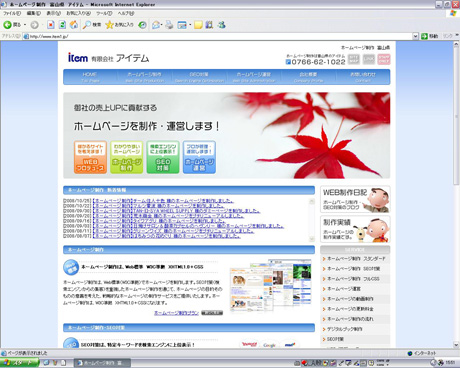Select Contact navigation item
This screenshot has width=460, height=368.
[363, 77]
